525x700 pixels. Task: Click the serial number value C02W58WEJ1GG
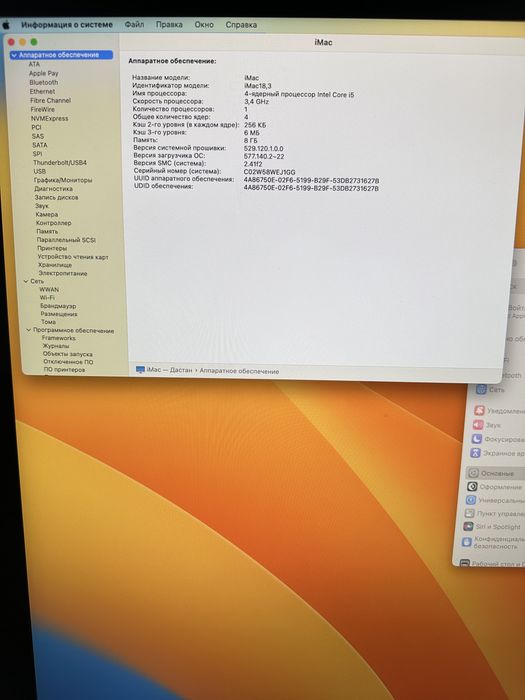point(270,172)
